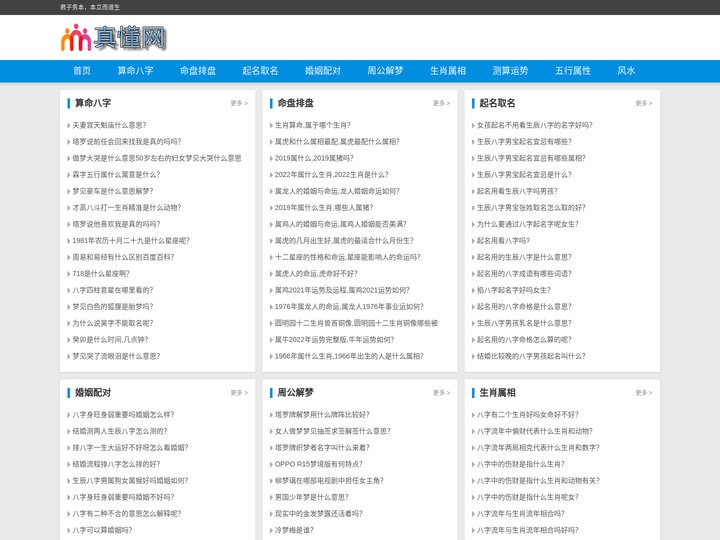Open article 女孩起名不用看生辰八字的名字好吗?
The height and width of the screenshot is (540, 720).
[x=535, y=125]
